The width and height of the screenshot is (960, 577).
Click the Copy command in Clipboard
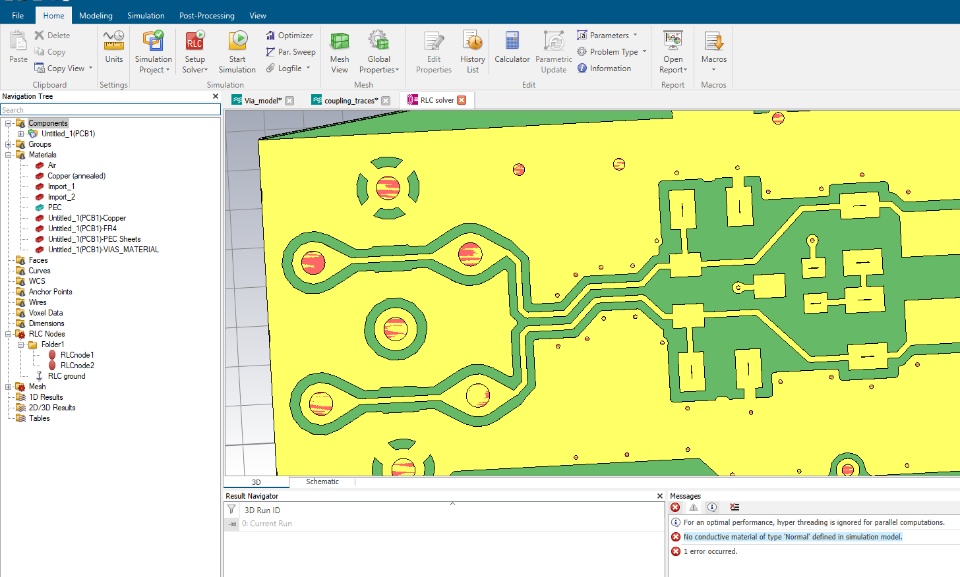[x=50, y=52]
